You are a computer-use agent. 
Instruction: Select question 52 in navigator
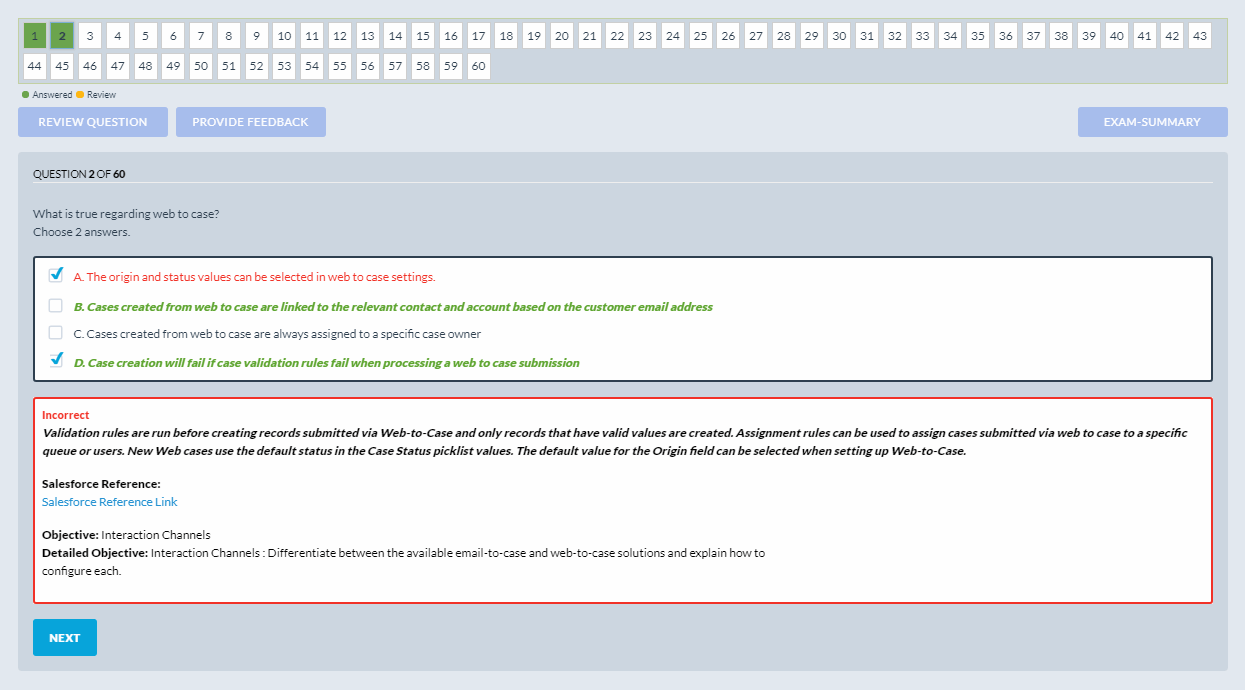click(x=257, y=67)
